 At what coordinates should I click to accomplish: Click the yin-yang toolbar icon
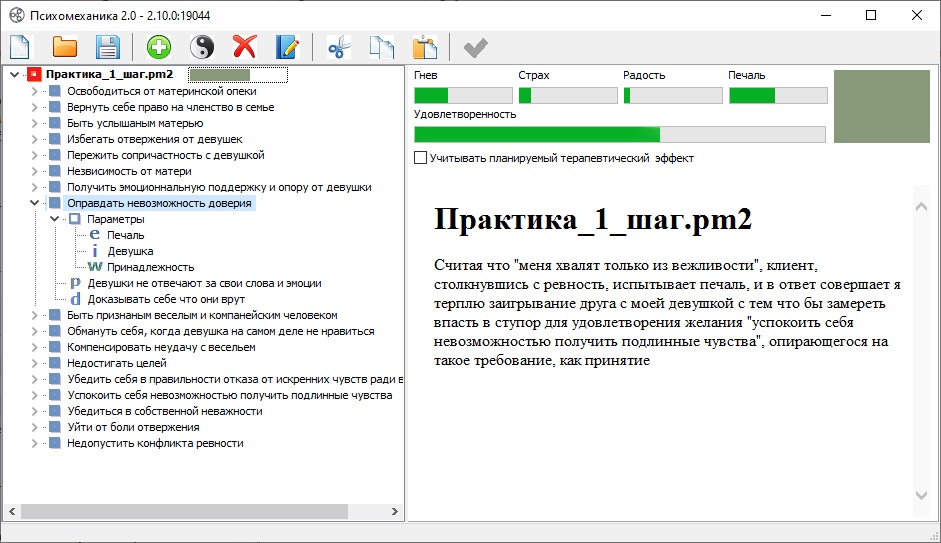pos(202,46)
